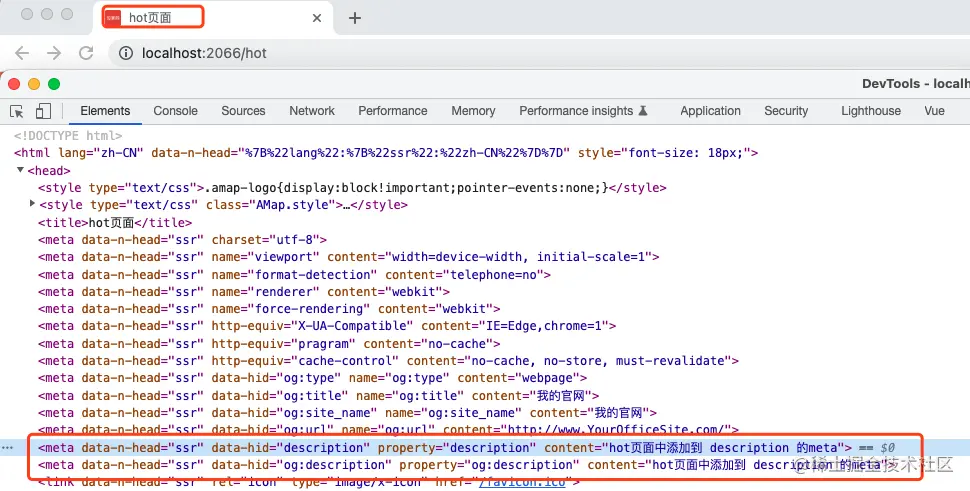The width and height of the screenshot is (970, 491).
Task: Click the hot页面 tab favicon
Action: pyautogui.click(x=113, y=18)
